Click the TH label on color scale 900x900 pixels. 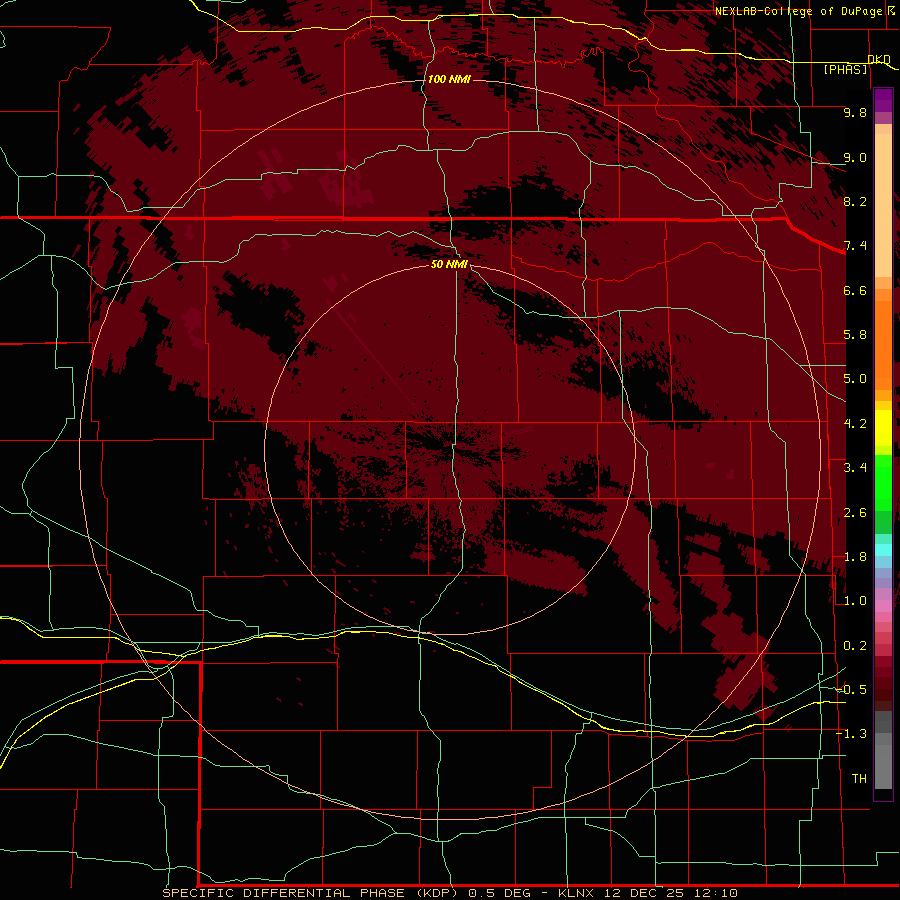pyautogui.click(x=859, y=779)
